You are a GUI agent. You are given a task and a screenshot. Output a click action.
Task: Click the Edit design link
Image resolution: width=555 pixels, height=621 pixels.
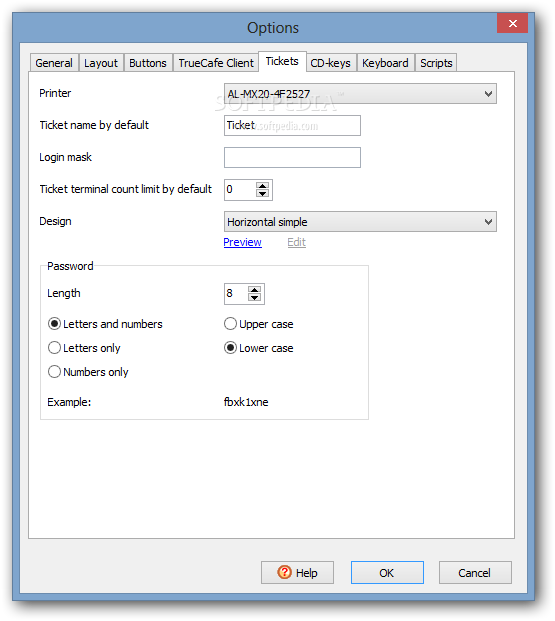297,242
